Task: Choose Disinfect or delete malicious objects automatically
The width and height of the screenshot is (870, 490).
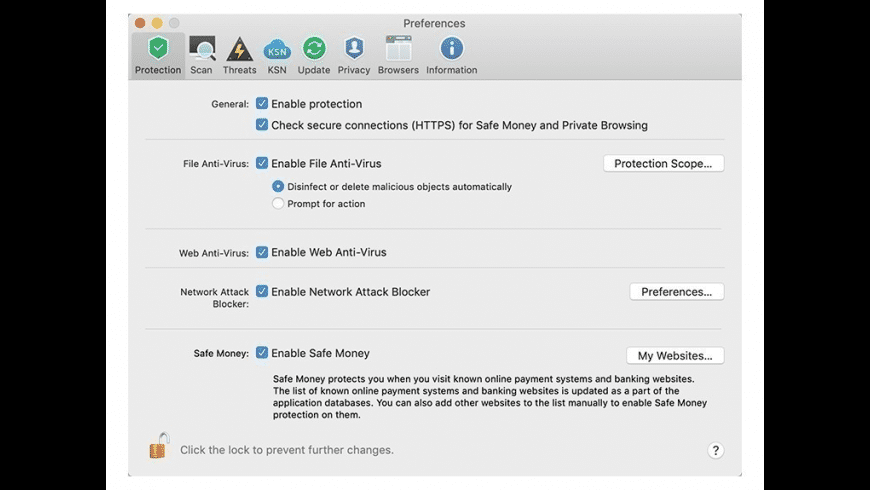Action: click(x=278, y=187)
